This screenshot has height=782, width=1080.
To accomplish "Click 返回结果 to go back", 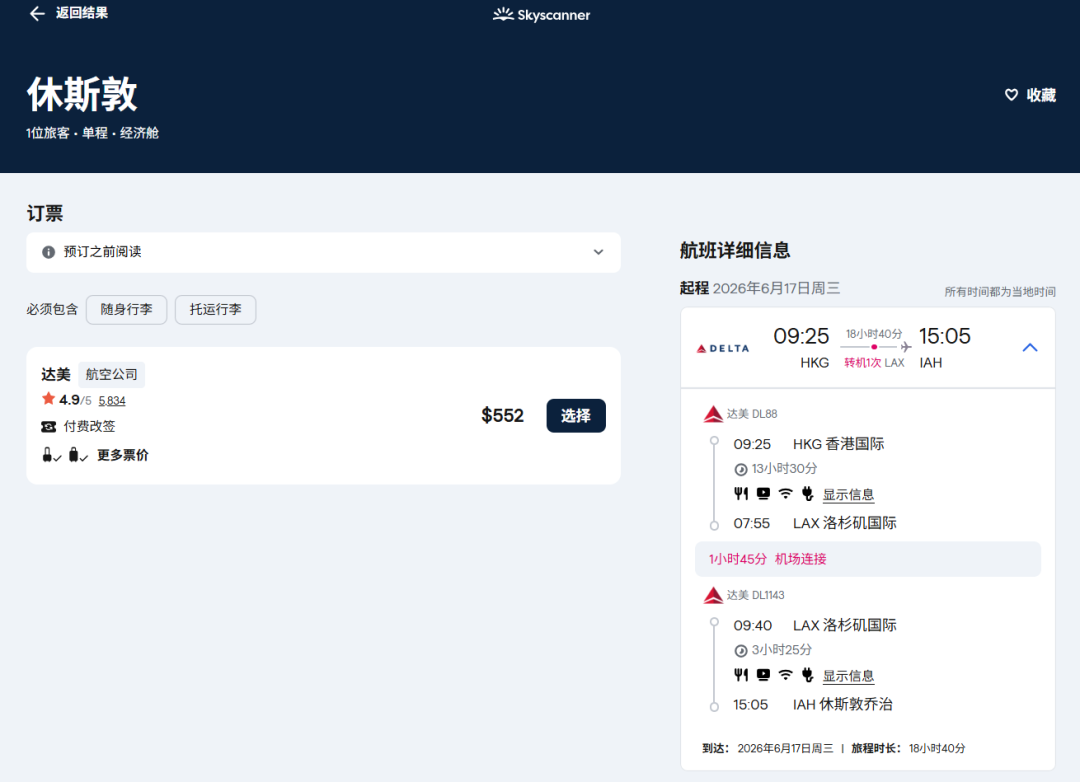I will (81, 14).
